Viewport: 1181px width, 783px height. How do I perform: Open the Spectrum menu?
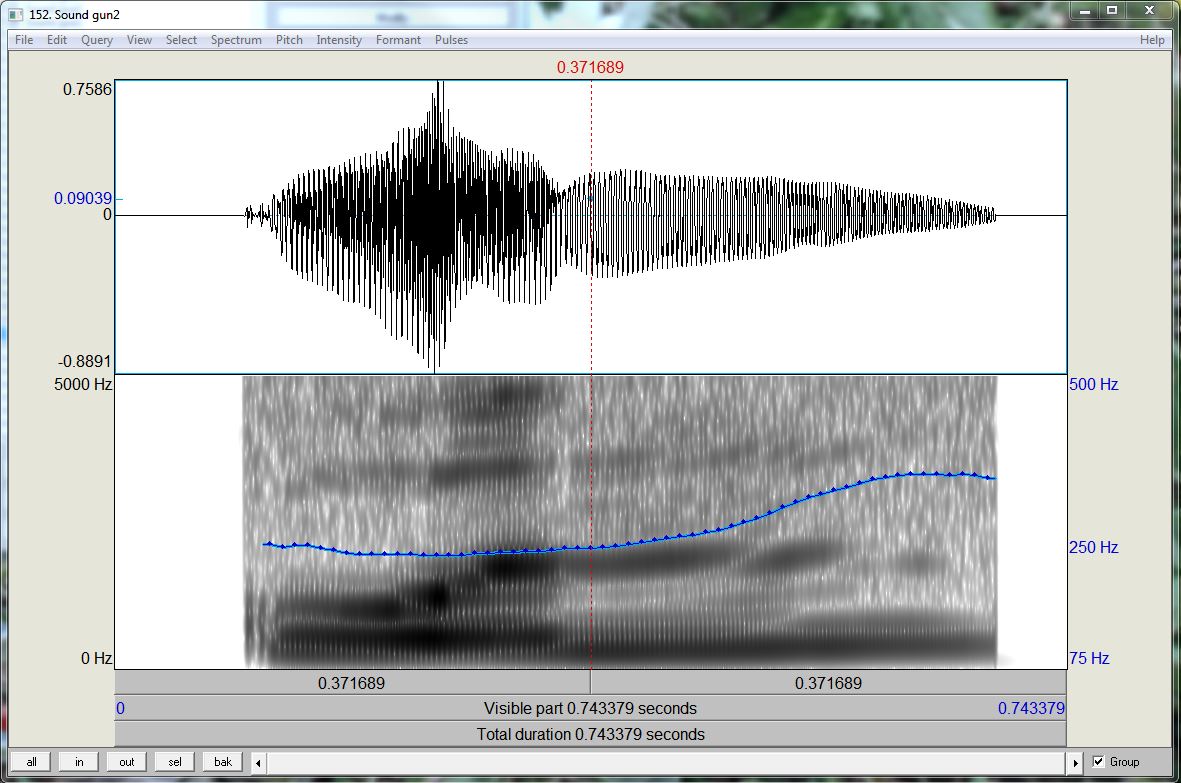(237, 40)
